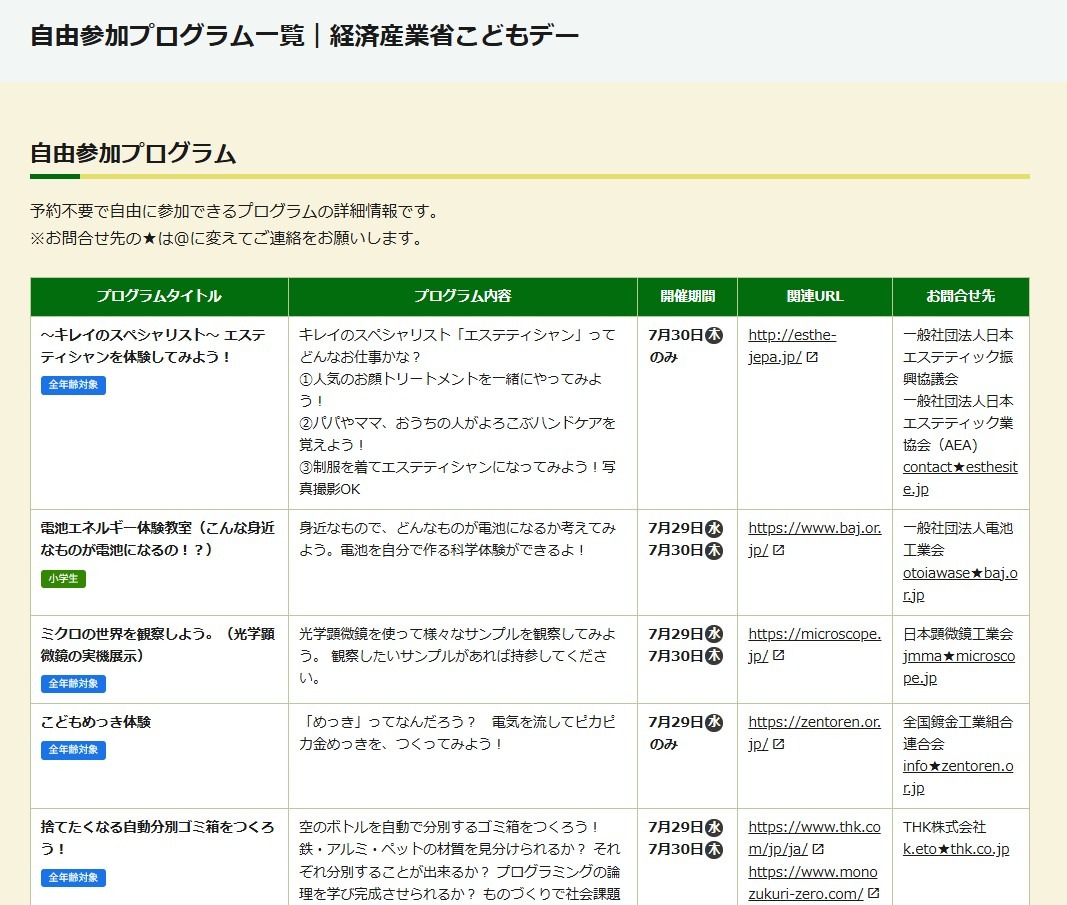The width and height of the screenshot is (1067, 905).
Task: Click k.eto★thk.co.jp email link
Action: click(955, 849)
